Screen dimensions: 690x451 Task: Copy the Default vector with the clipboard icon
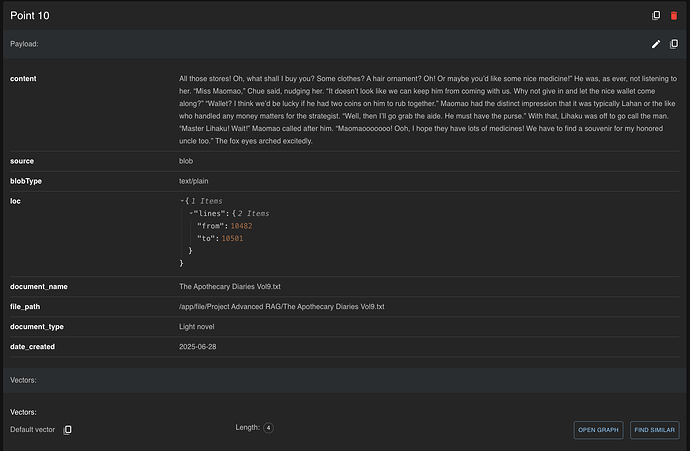pyautogui.click(x=67, y=429)
